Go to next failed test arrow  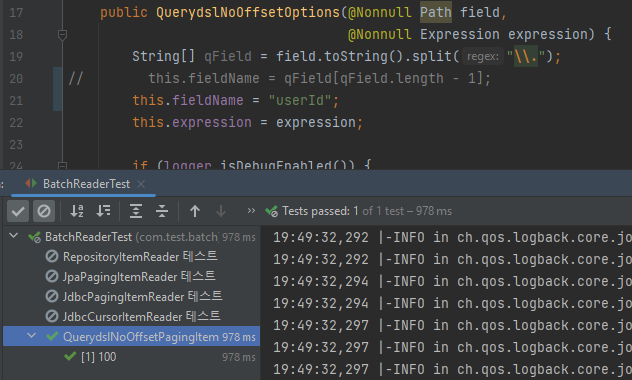[221, 211]
